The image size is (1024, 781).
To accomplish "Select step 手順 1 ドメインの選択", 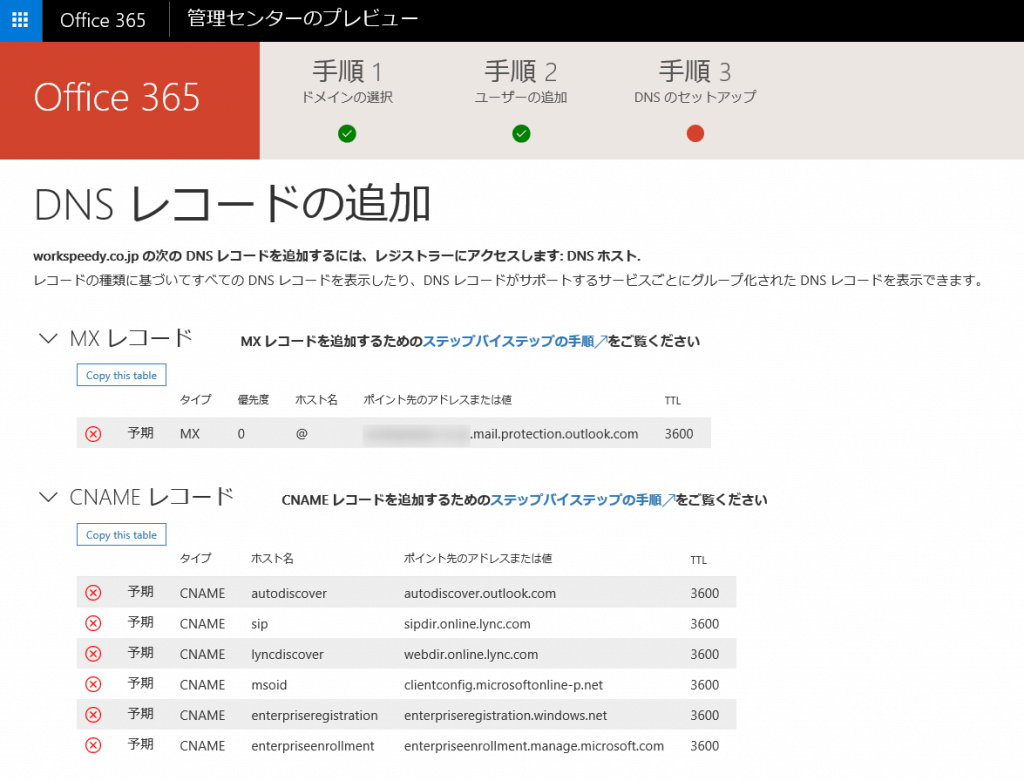I will pos(347,82).
